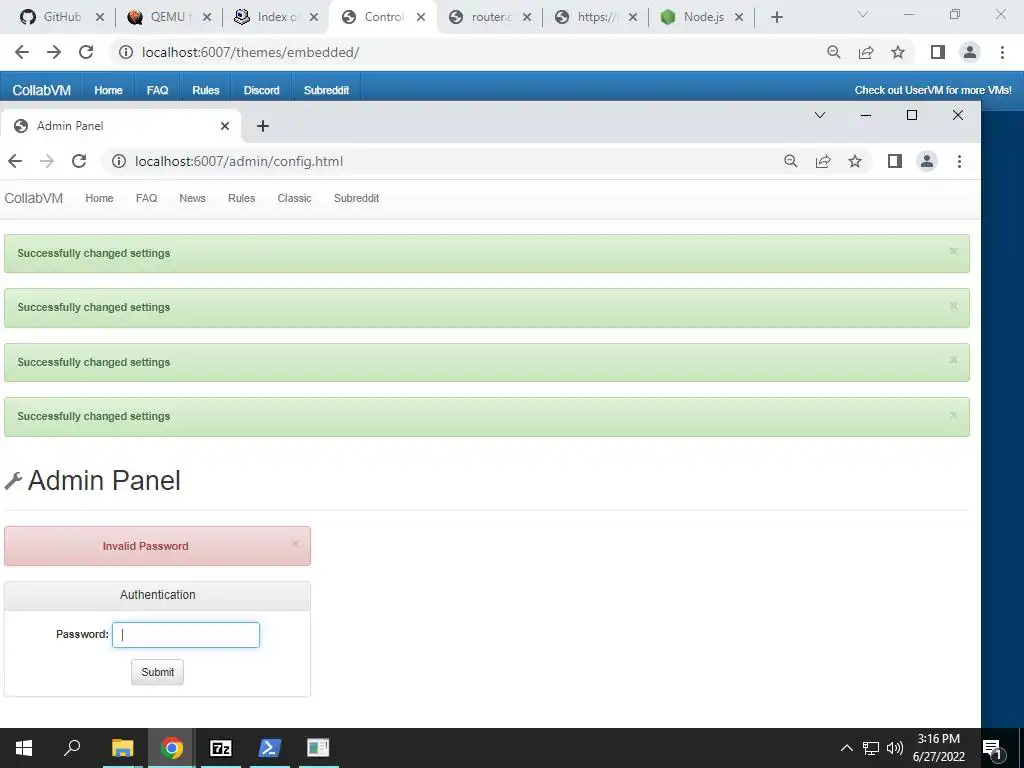Open profile menu in Admin Panel window

point(927,161)
